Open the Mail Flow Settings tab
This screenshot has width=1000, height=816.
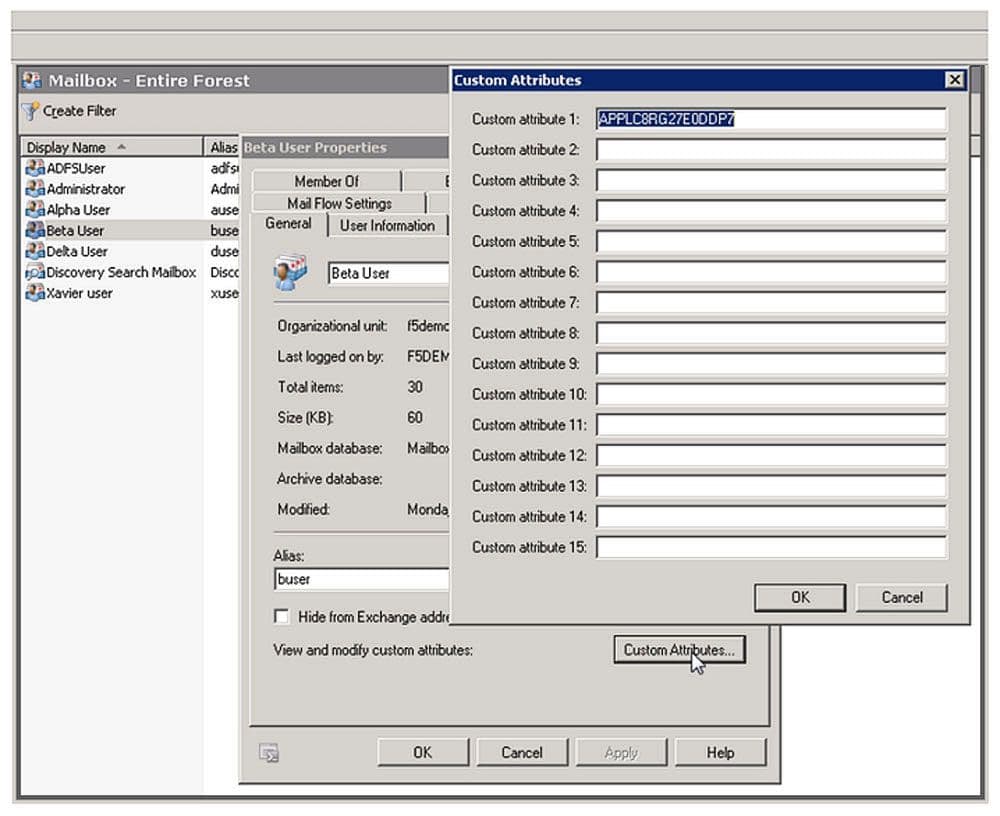click(x=339, y=203)
